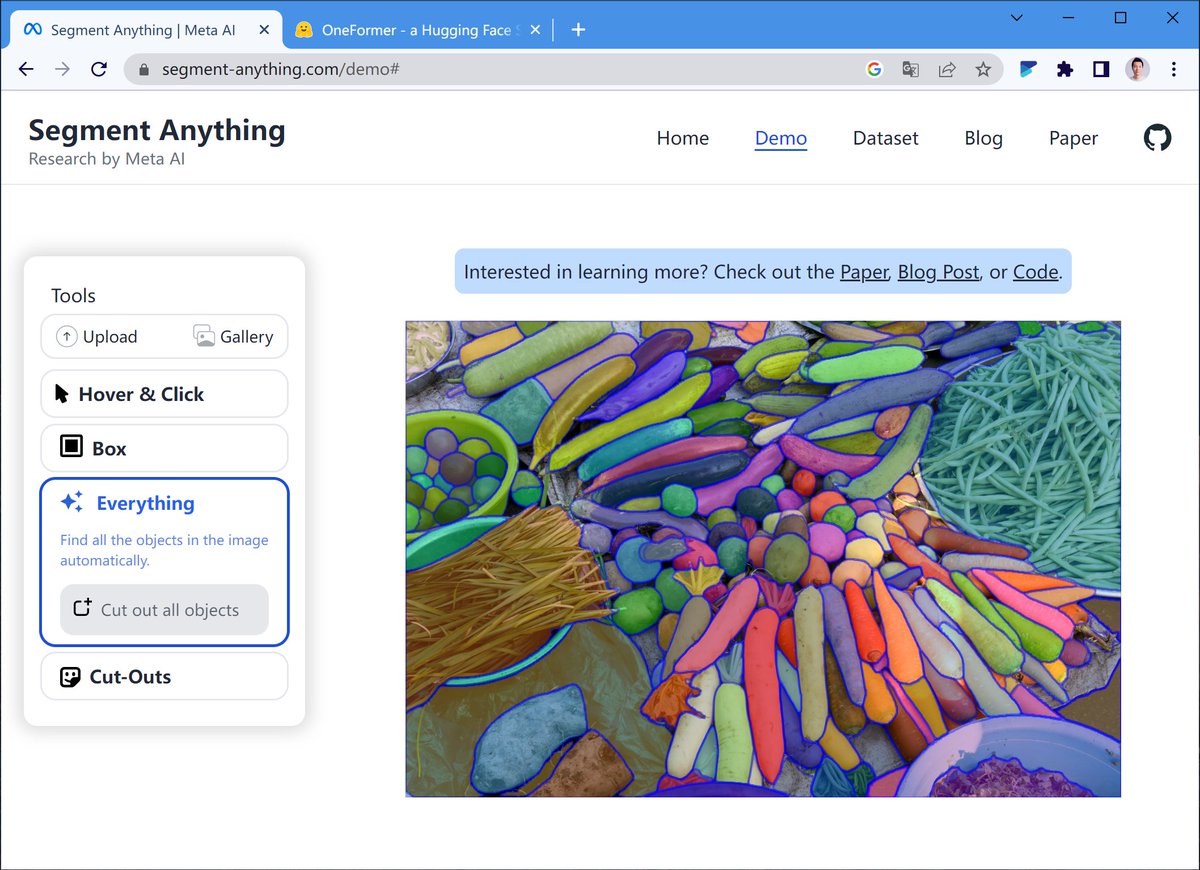Click 'Cut out all objects' button
1200x870 pixels.
point(164,610)
